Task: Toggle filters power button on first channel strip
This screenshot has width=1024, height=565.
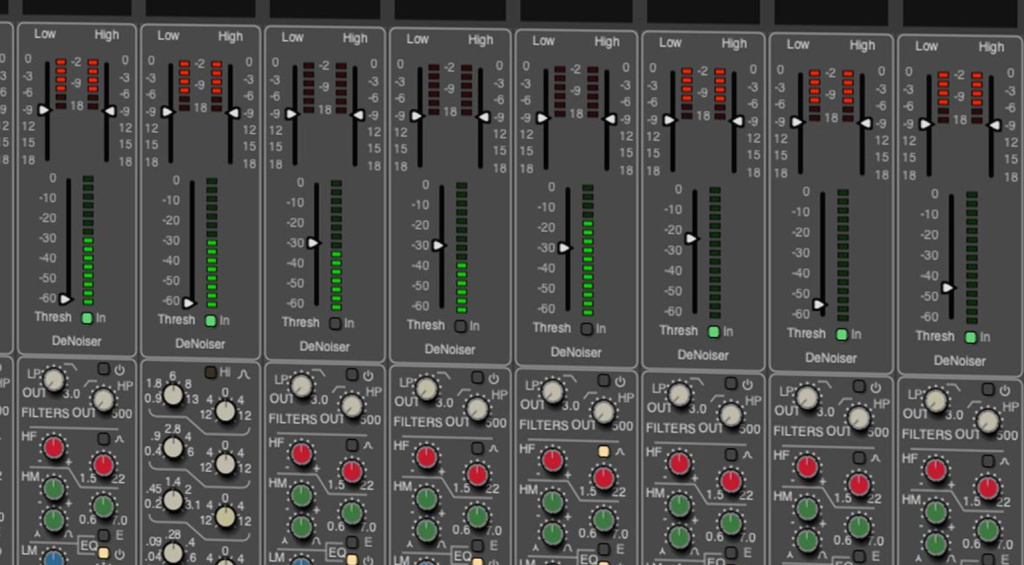Action: 104,369
